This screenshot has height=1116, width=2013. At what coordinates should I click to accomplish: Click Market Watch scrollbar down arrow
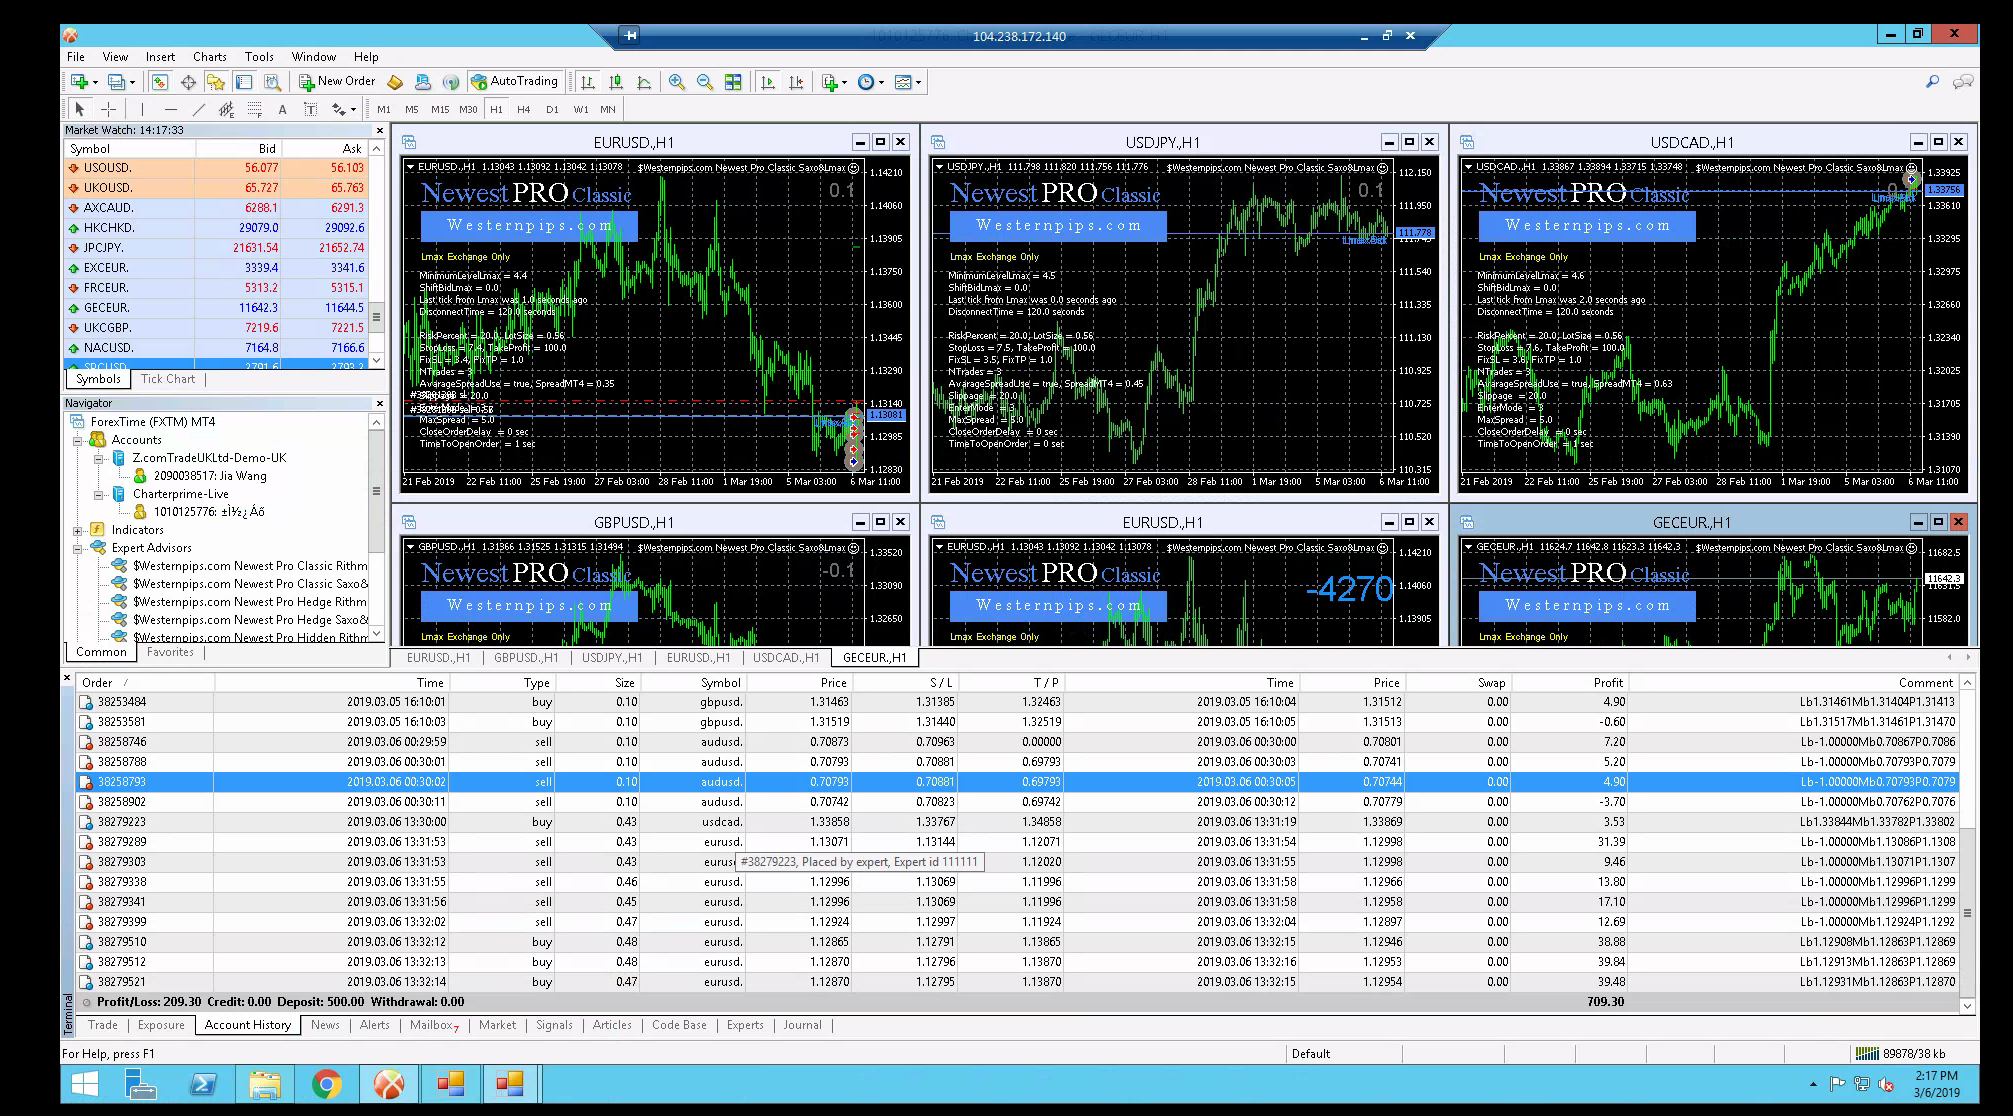[377, 360]
